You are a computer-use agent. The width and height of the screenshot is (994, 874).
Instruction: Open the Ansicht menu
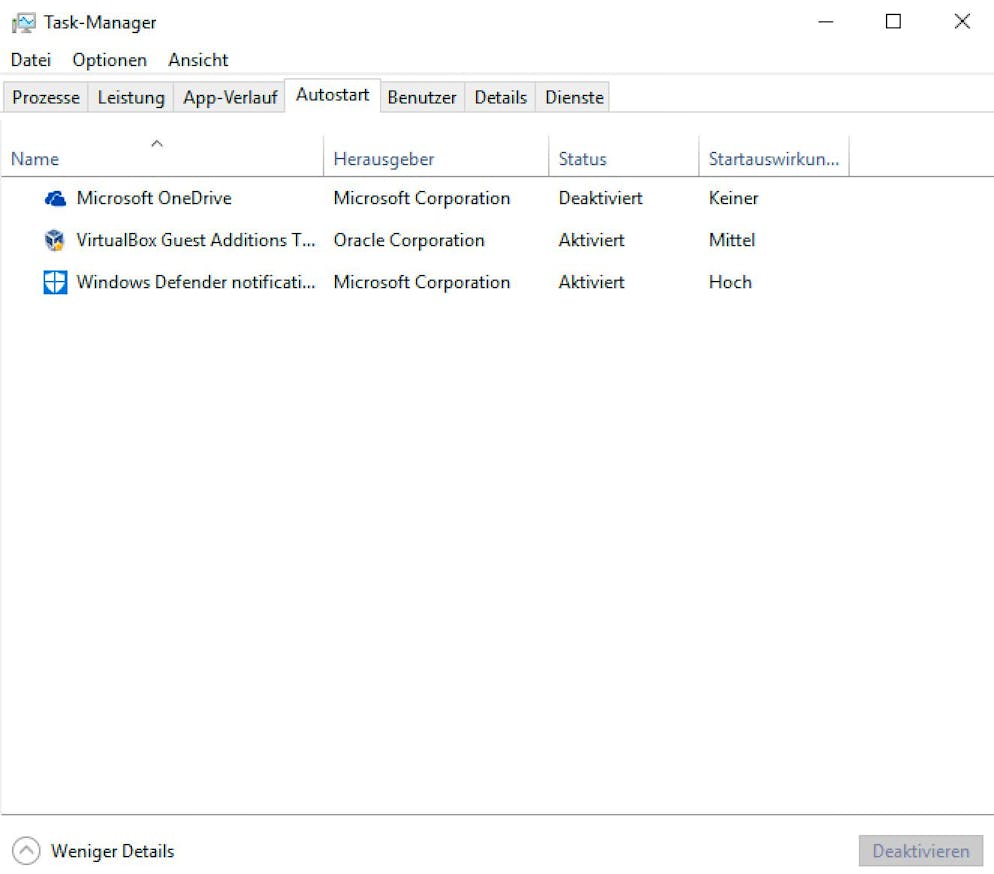[198, 60]
